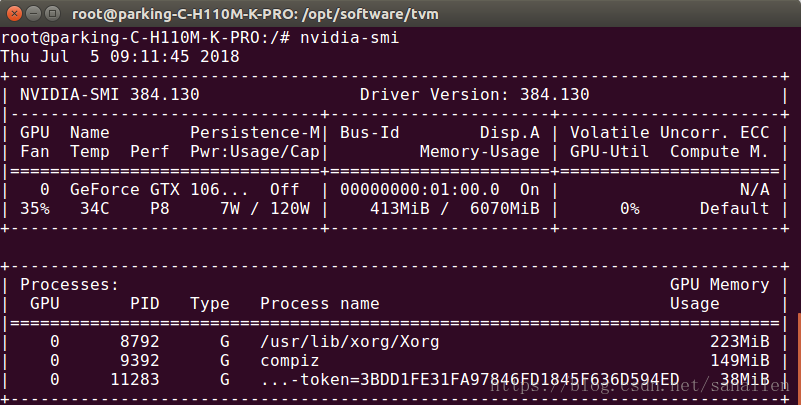Click the ECC value 'N/A'
Image resolution: width=801 pixels, height=405 pixels.
pos(755,190)
